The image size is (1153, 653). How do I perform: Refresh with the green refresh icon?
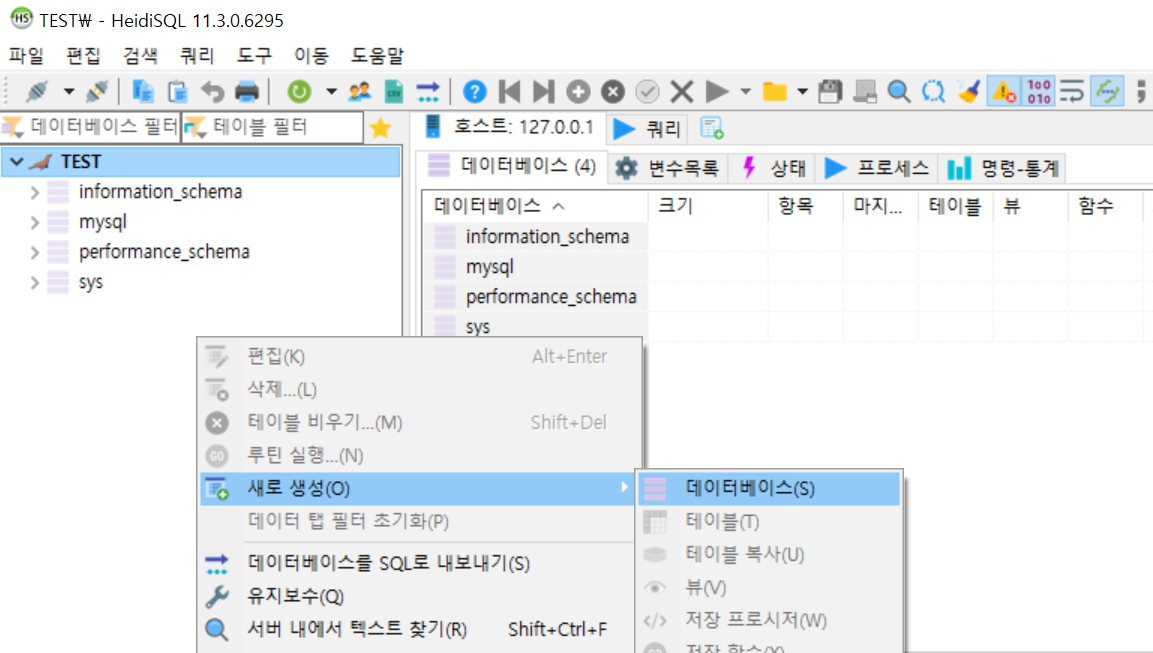coord(299,92)
